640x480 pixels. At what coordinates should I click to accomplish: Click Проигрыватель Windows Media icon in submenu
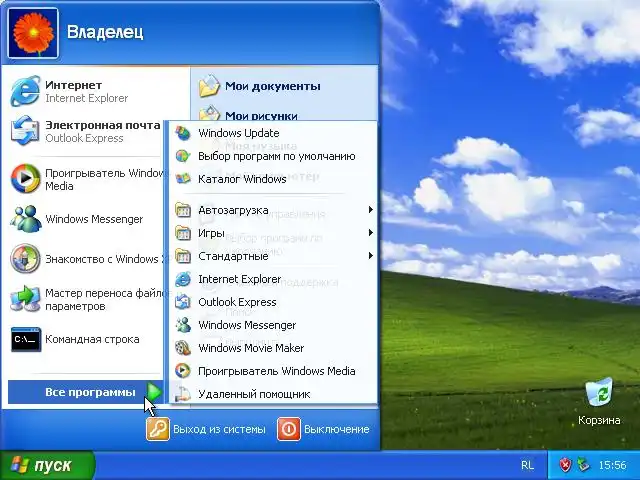(x=183, y=371)
